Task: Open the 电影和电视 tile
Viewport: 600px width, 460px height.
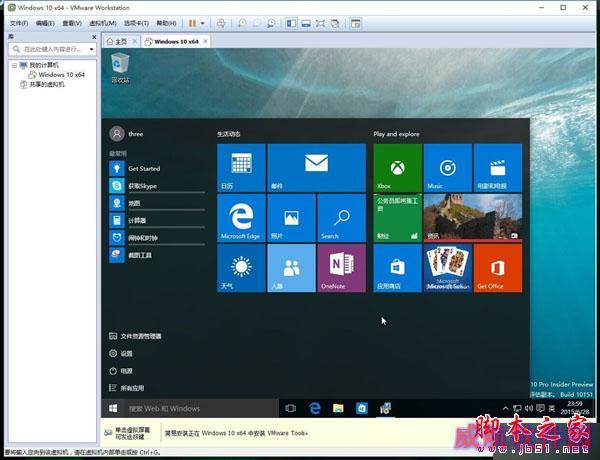Action: 498,168
